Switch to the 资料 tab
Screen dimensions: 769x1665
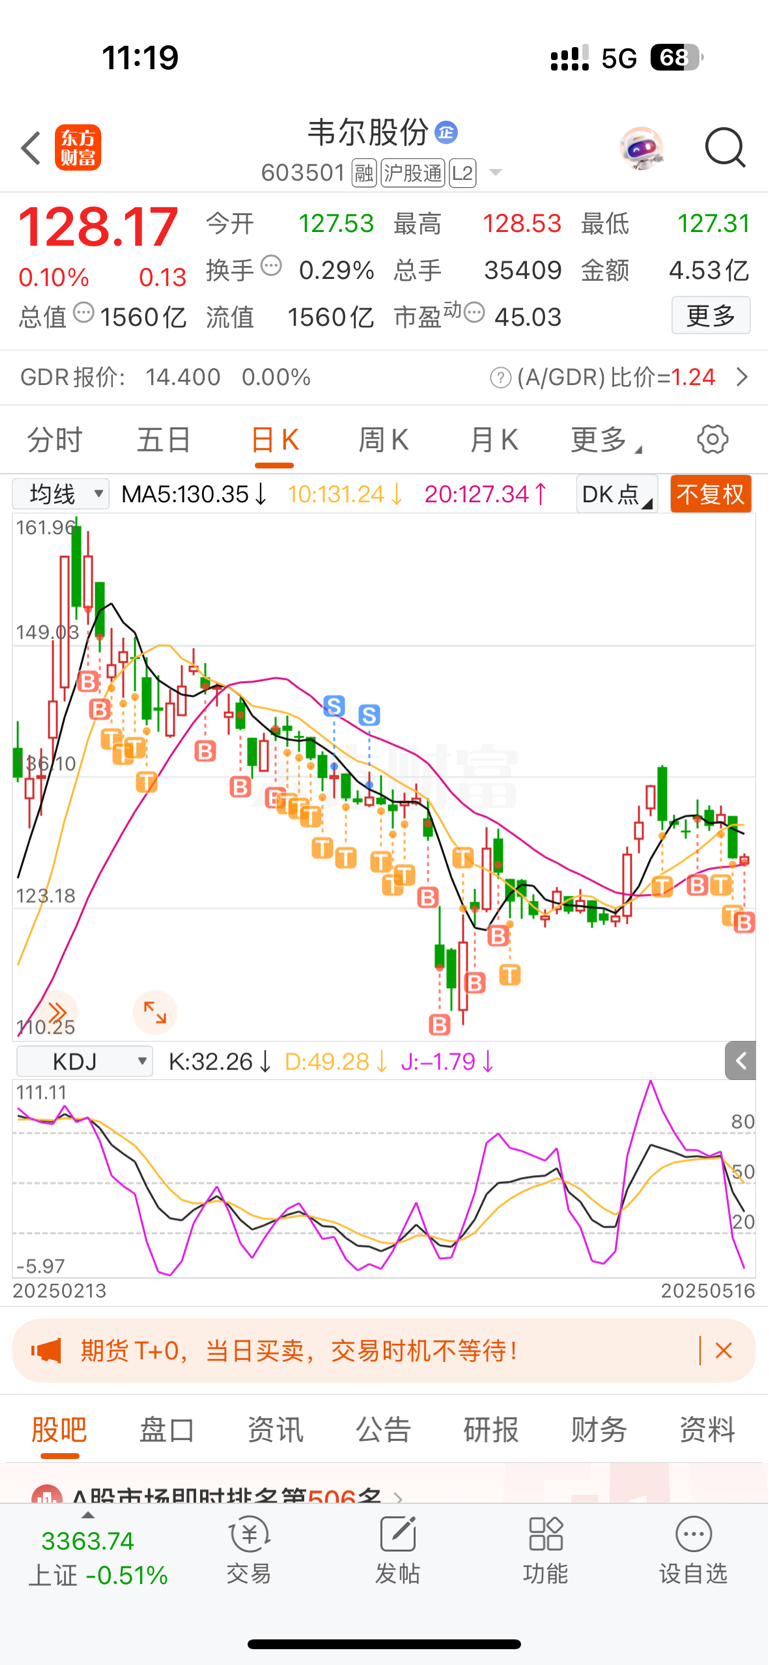pyautogui.click(x=707, y=1429)
